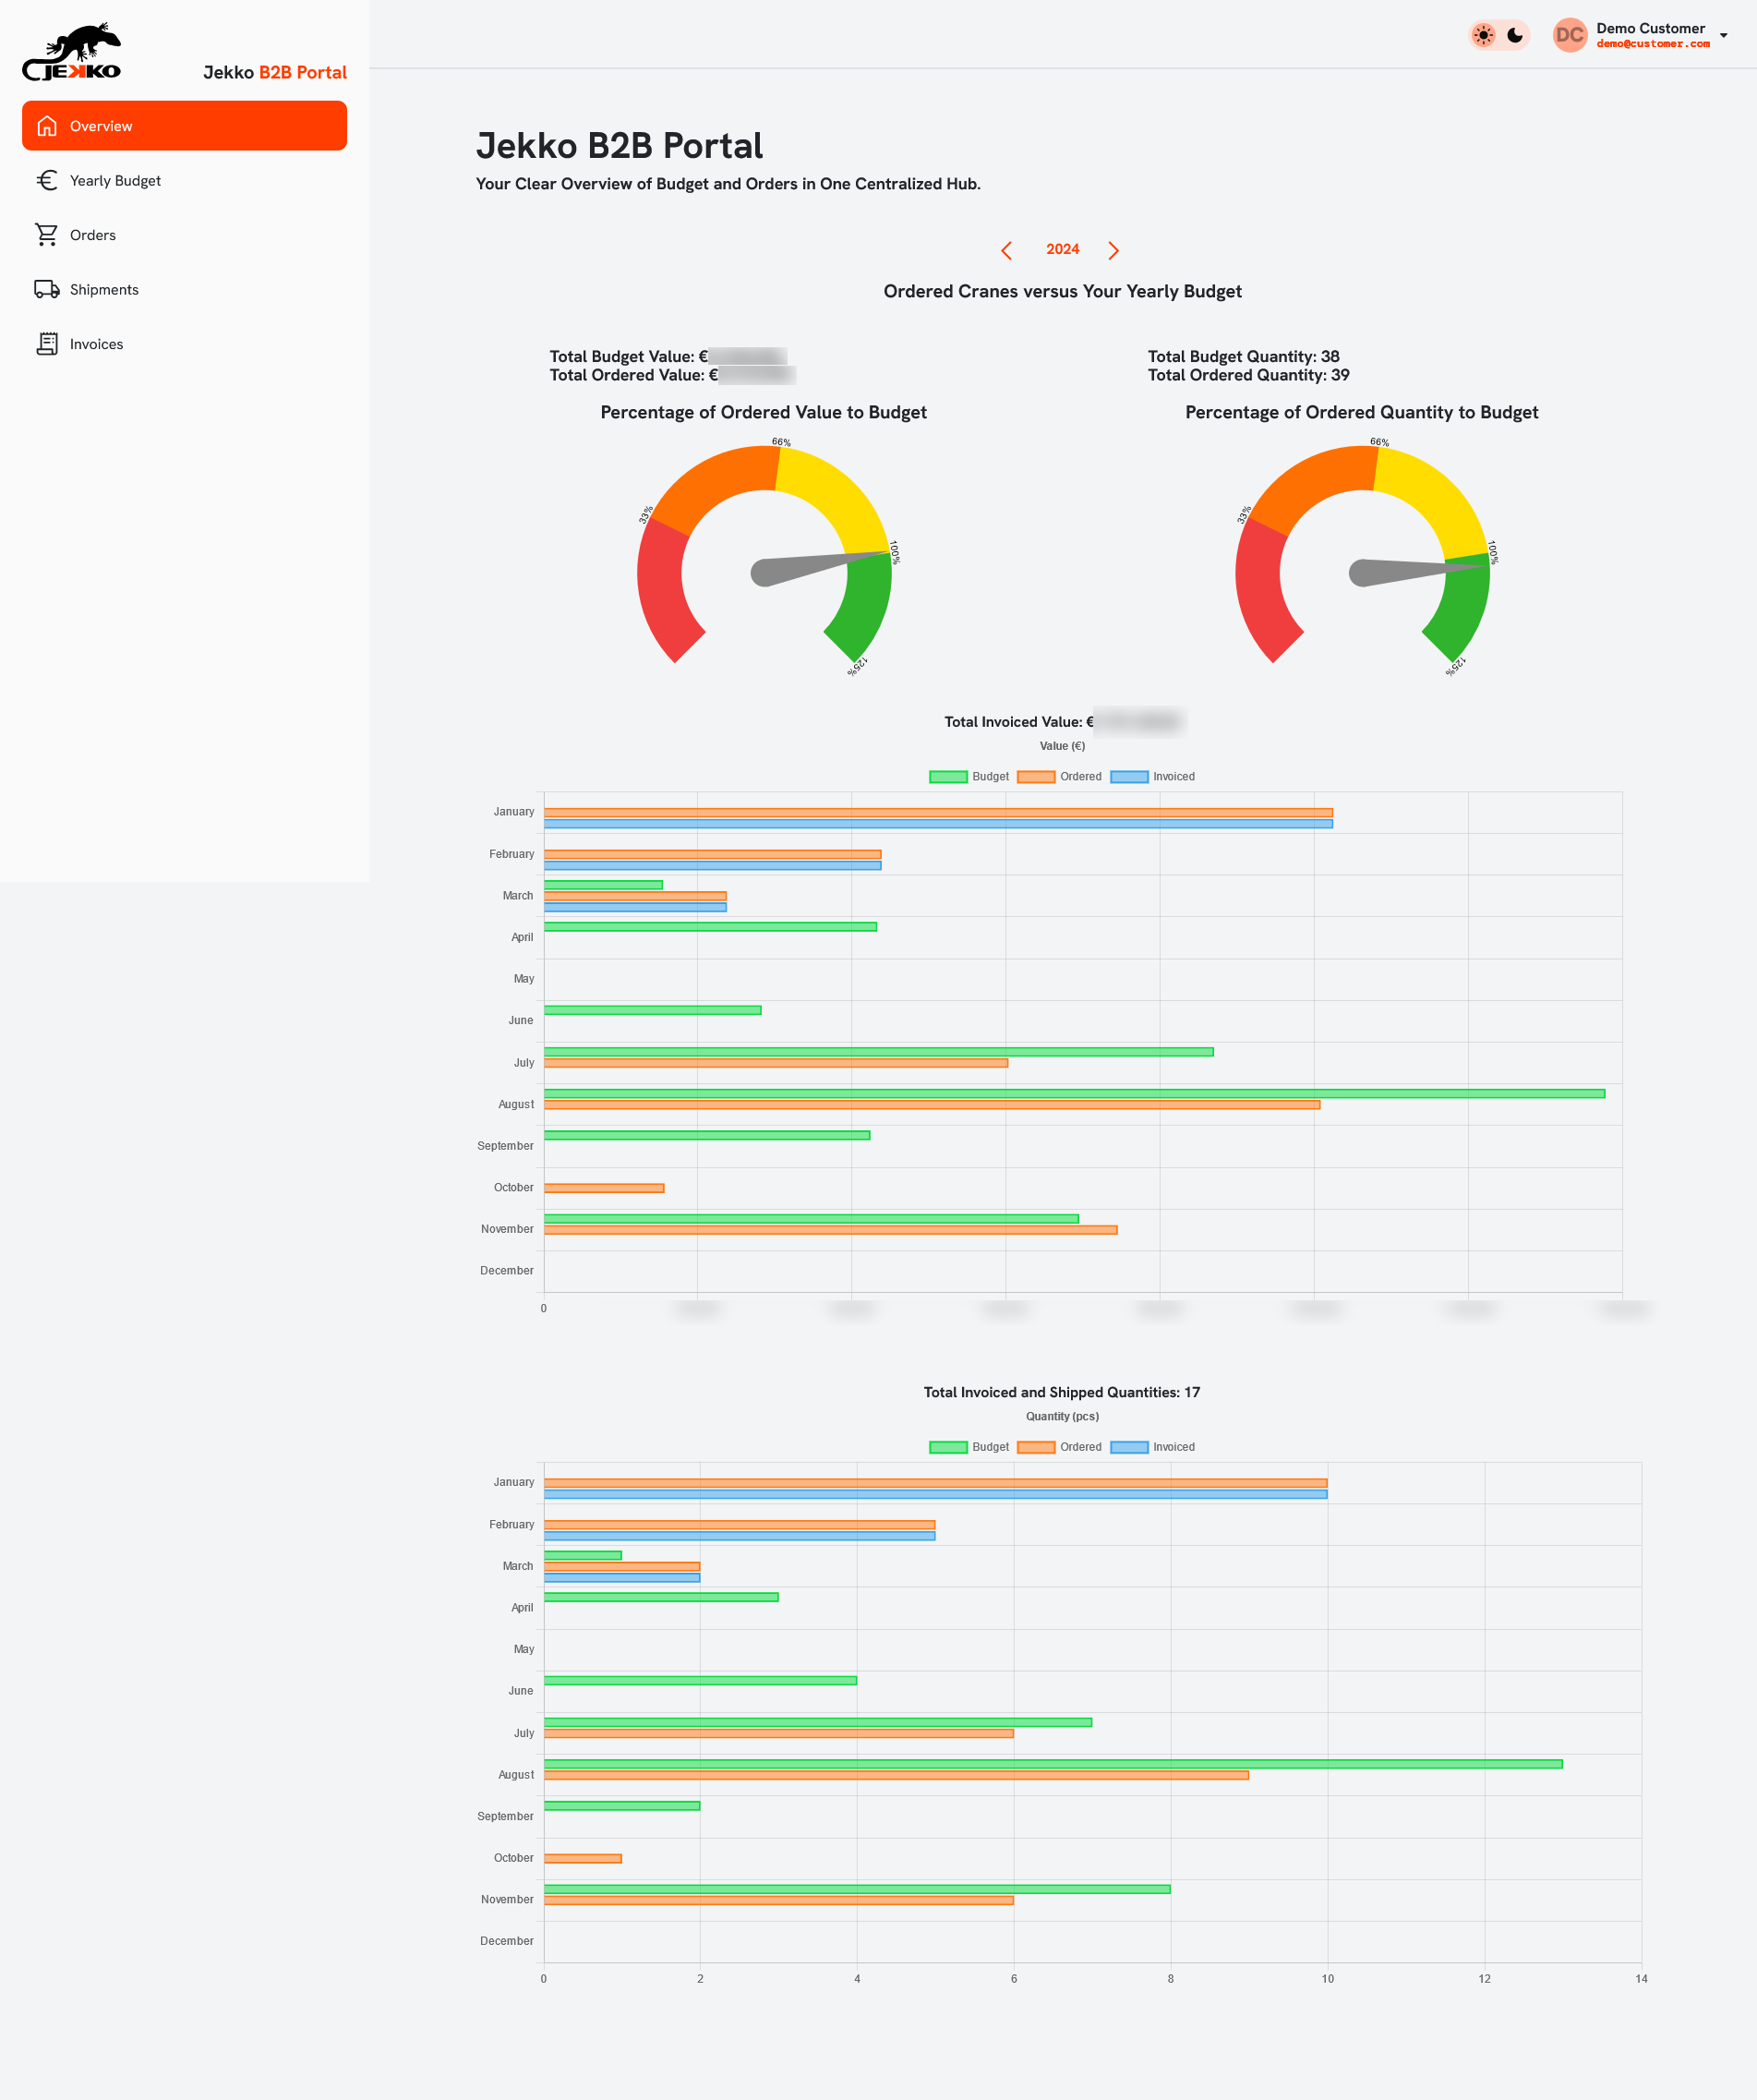Click the red segment of the value gauge
The height and width of the screenshot is (2100, 1757).
pos(665,590)
